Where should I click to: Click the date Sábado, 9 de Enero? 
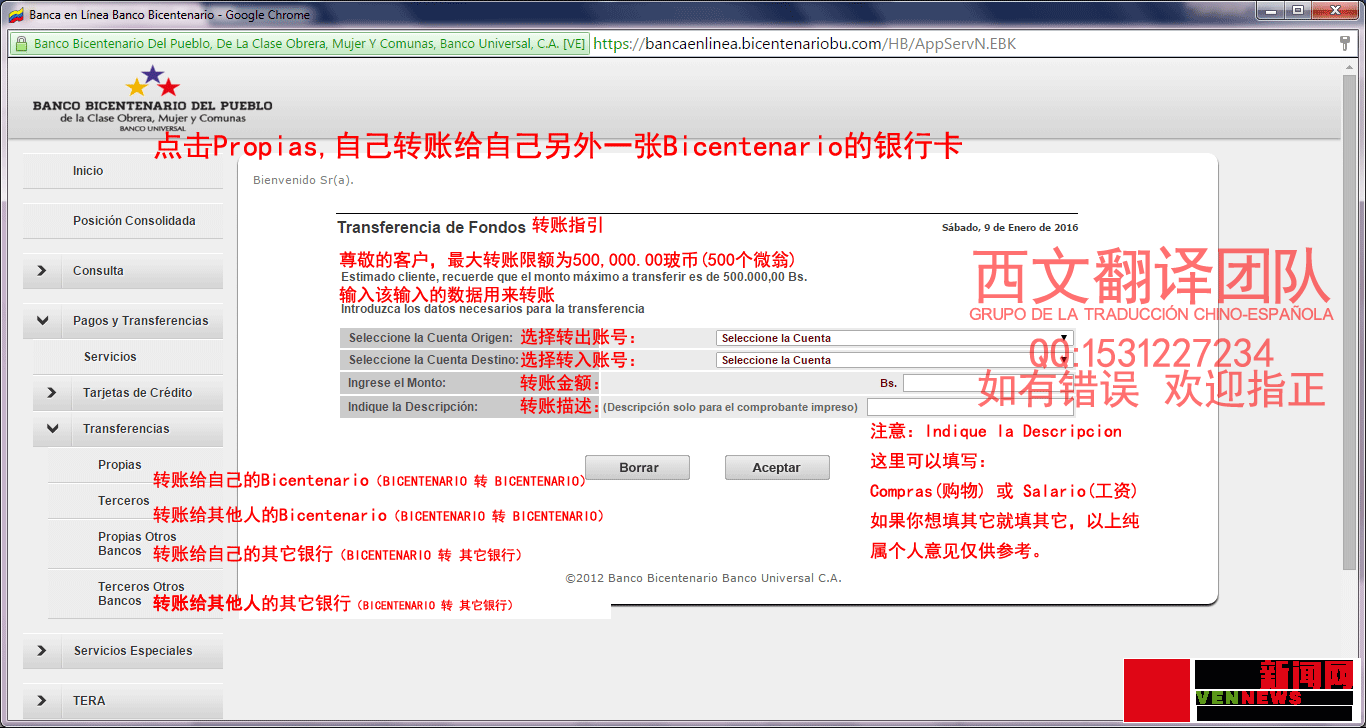point(1010,227)
